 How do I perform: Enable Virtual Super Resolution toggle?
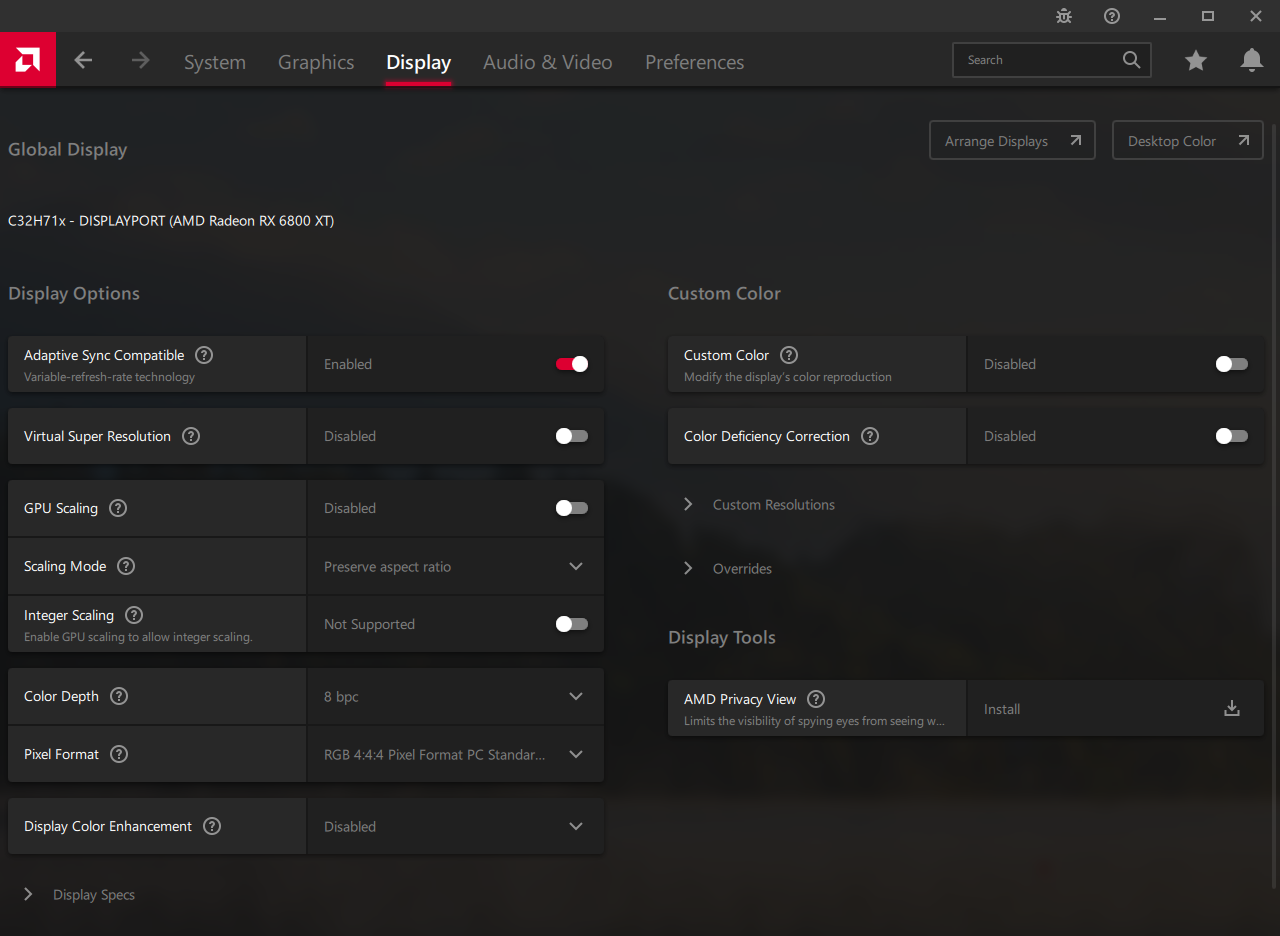[x=572, y=436]
